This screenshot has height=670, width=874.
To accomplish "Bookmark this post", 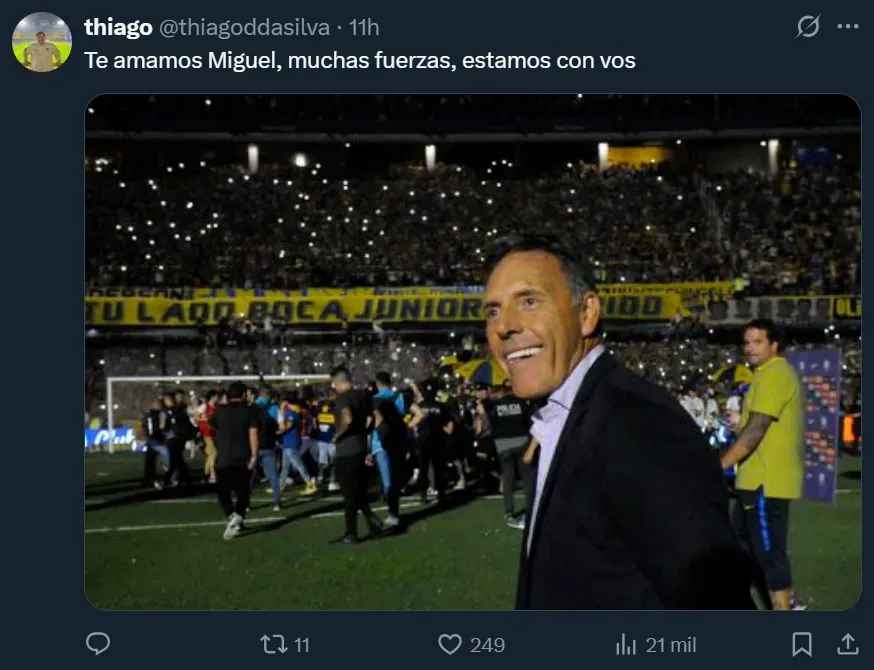I will [x=802, y=644].
